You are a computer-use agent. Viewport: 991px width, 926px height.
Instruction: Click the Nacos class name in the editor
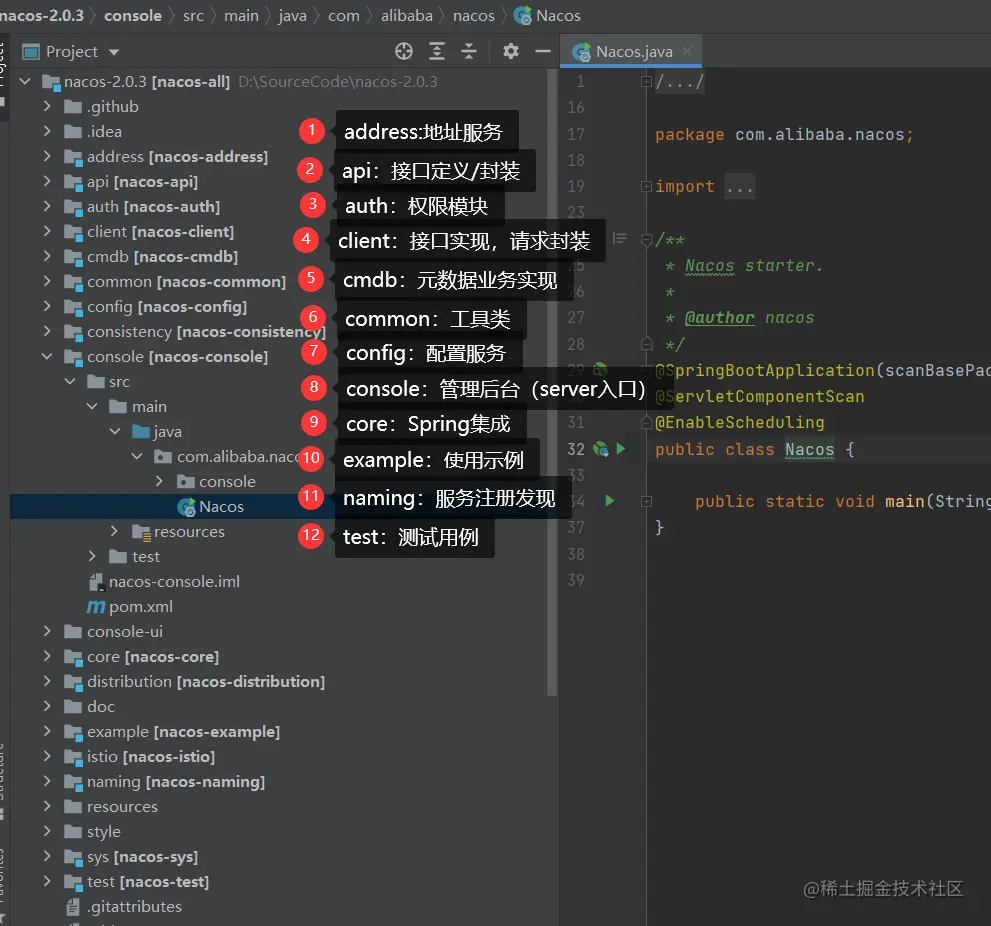point(809,449)
